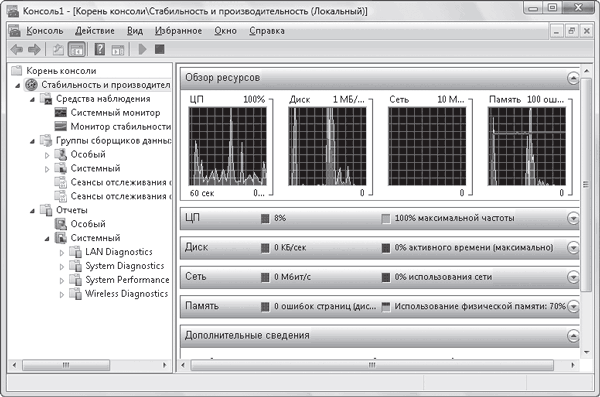
Task: Click the tree pane scroll right arrow
Action: click(165, 365)
